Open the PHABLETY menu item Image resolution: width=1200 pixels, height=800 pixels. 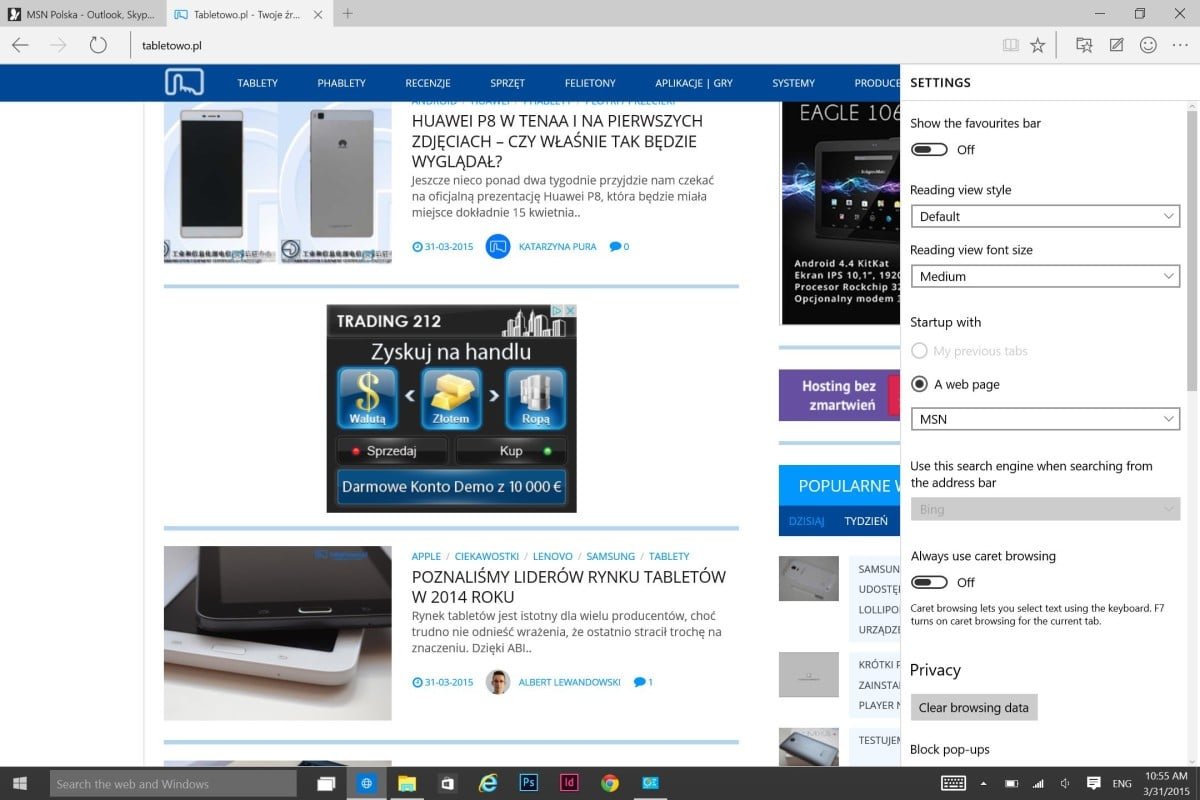coord(342,83)
